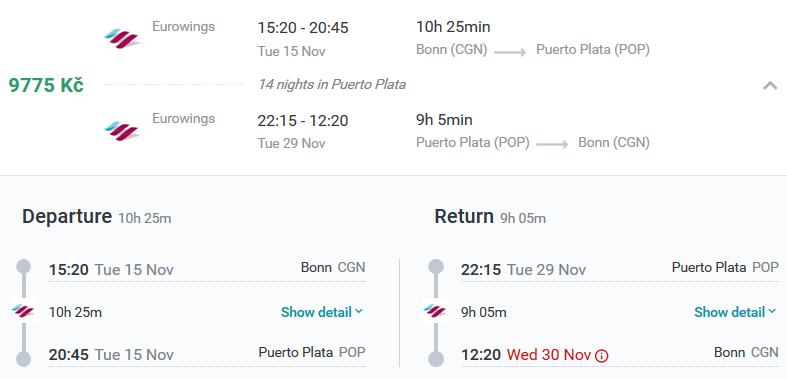This screenshot has height=379, width=787.
Task: Click Eurowings logo in Departure timeline
Action: (23, 311)
